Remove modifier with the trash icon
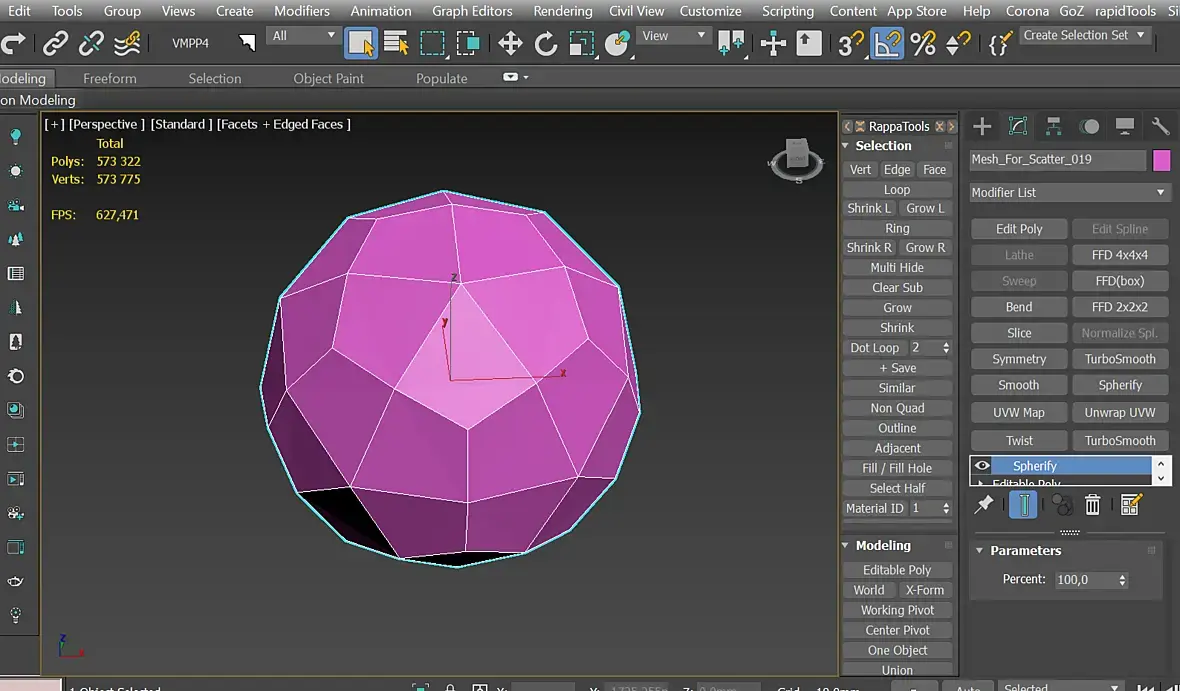This screenshot has height=691, width=1180. click(x=1093, y=505)
